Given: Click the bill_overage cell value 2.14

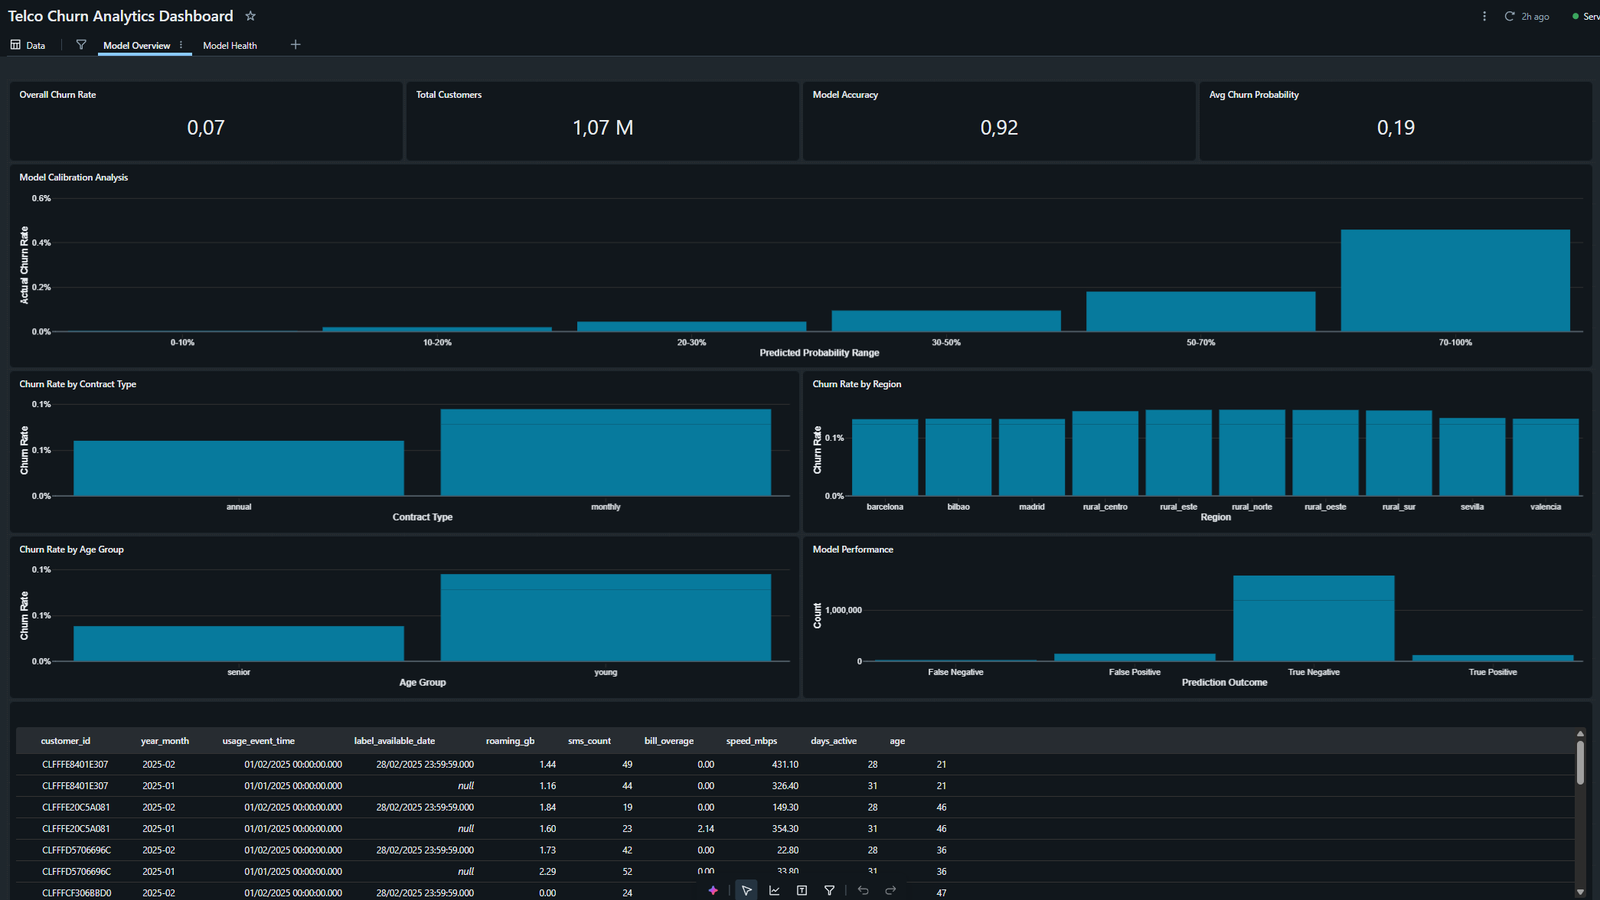Looking at the screenshot, I should click(705, 829).
